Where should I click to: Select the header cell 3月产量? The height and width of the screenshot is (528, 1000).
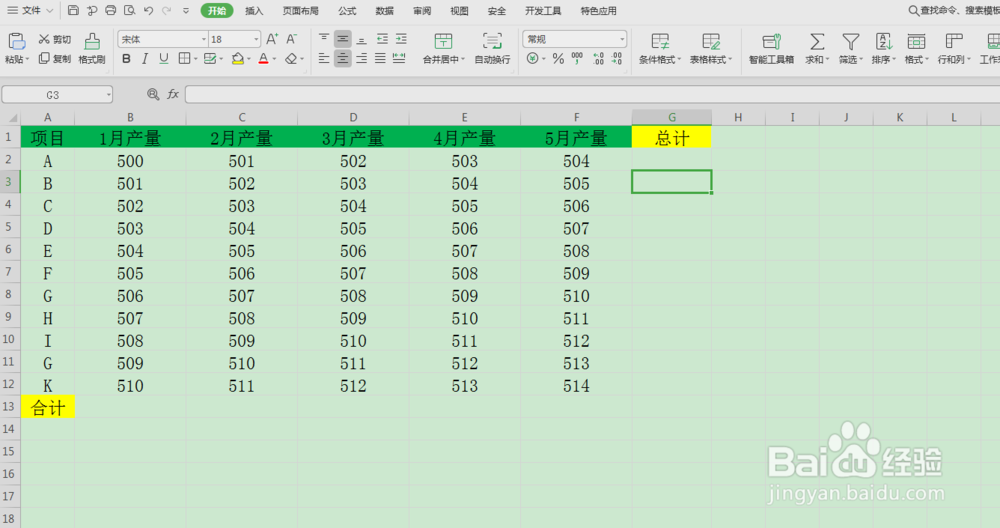[353, 137]
